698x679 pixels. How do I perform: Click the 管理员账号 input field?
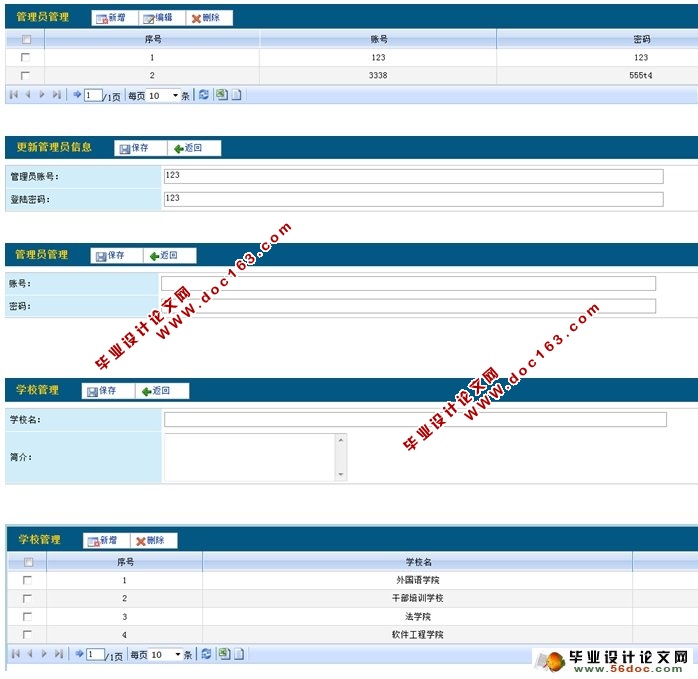[414, 176]
